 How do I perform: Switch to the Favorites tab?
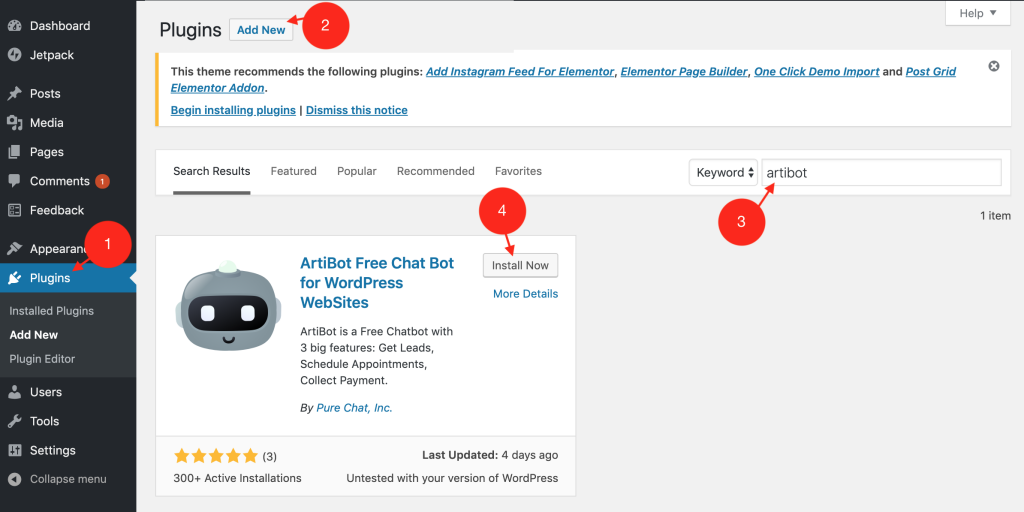click(x=519, y=171)
